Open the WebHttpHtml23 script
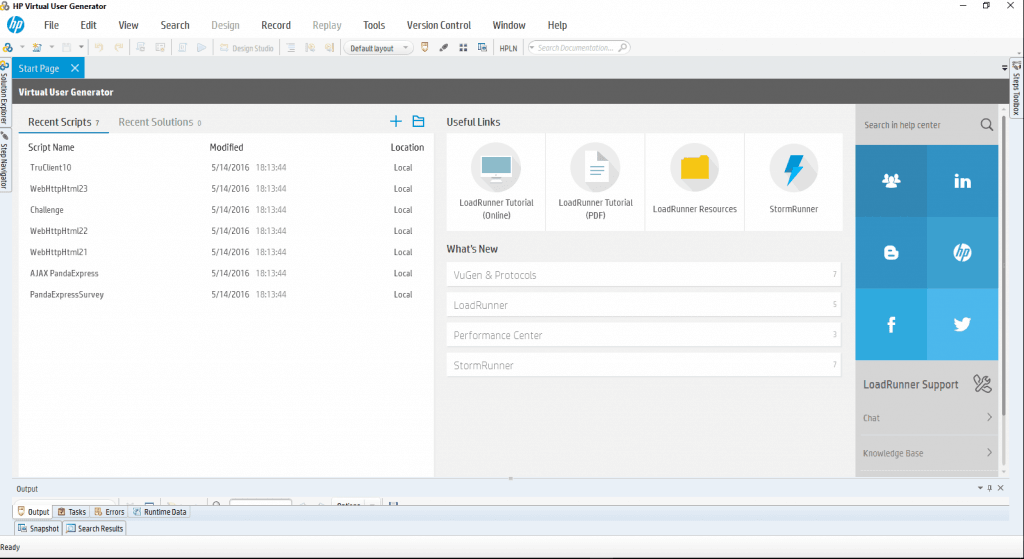 click(58, 189)
